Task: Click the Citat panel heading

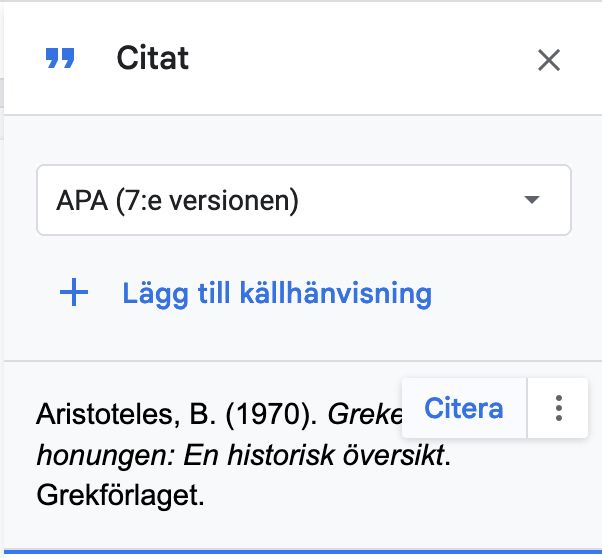Action: 152,58
